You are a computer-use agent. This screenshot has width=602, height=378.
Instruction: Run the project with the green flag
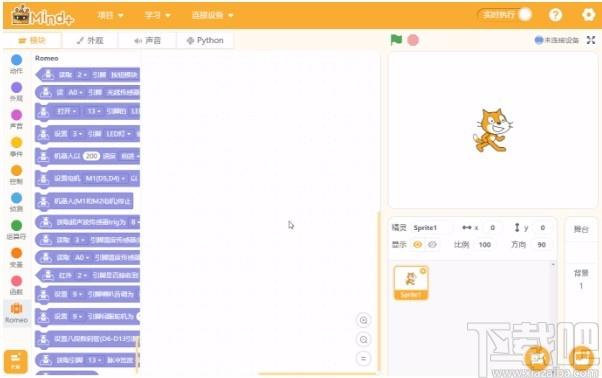click(x=396, y=40)
